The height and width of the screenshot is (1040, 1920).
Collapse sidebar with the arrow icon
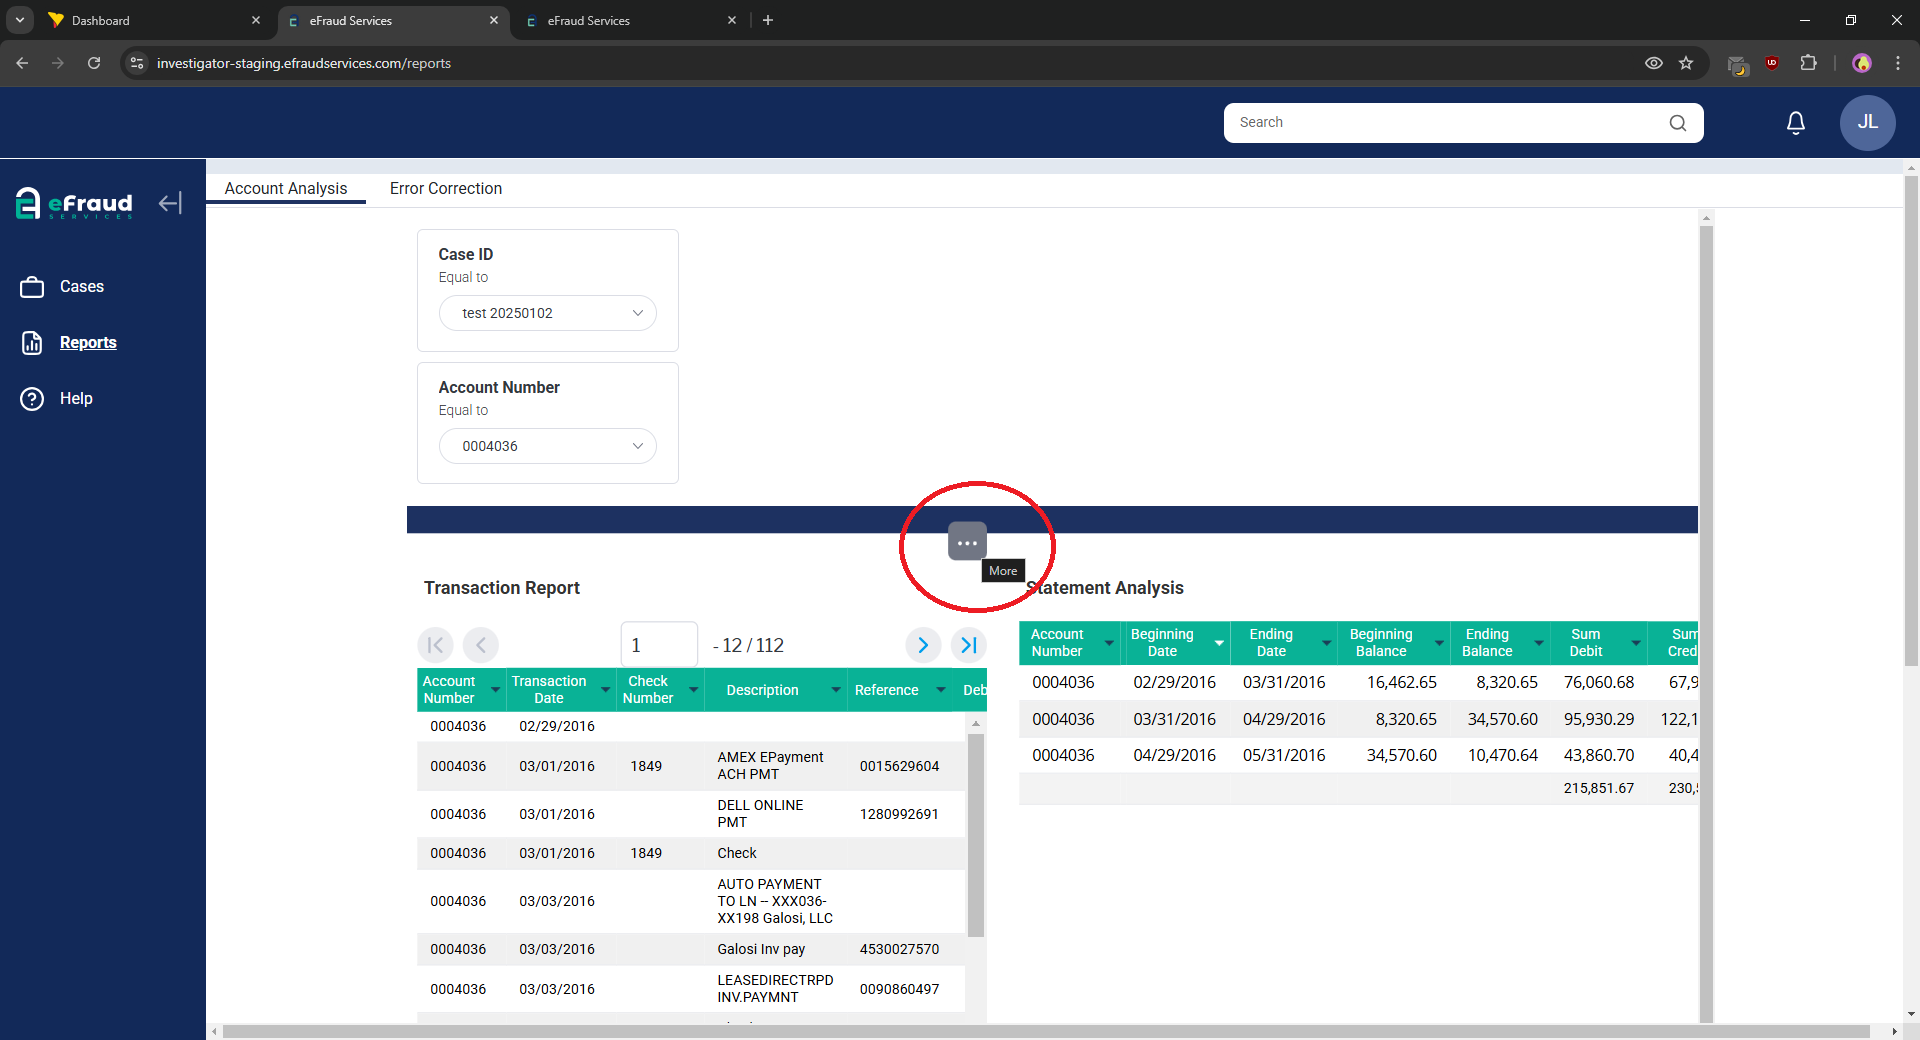pyautogui.click(x=170, y=203)
